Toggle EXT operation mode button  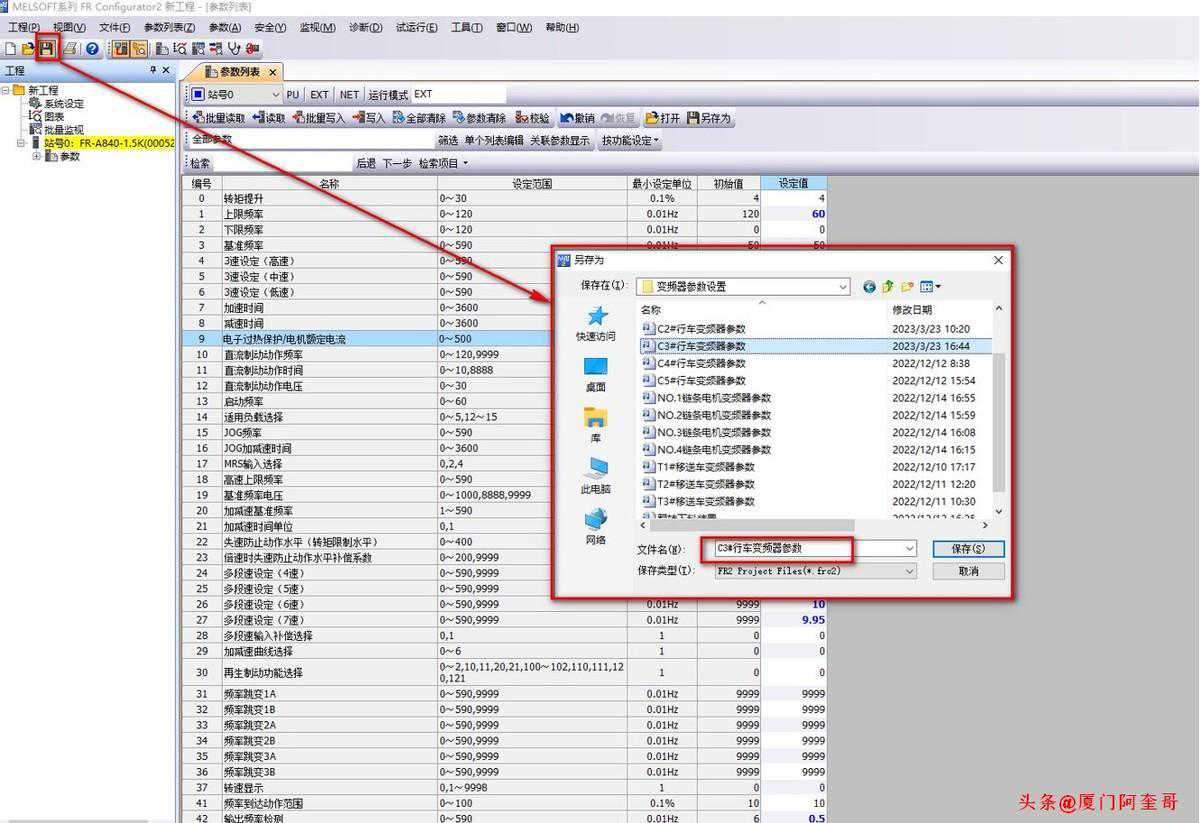(319, 95)
